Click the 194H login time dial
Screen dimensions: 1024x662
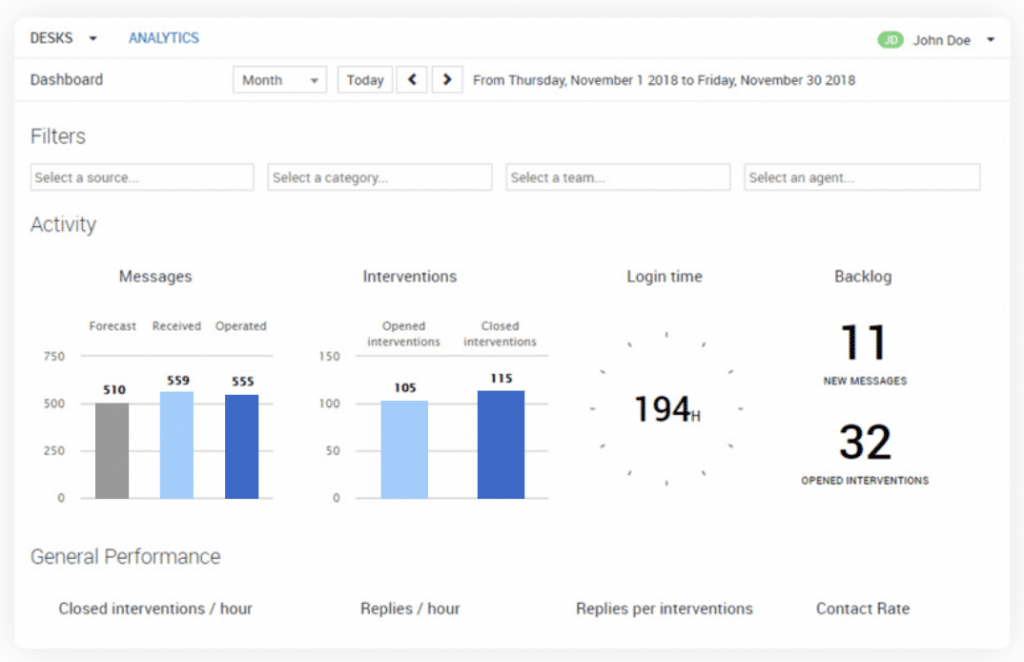pyautogui.click(x=666, y=409)
